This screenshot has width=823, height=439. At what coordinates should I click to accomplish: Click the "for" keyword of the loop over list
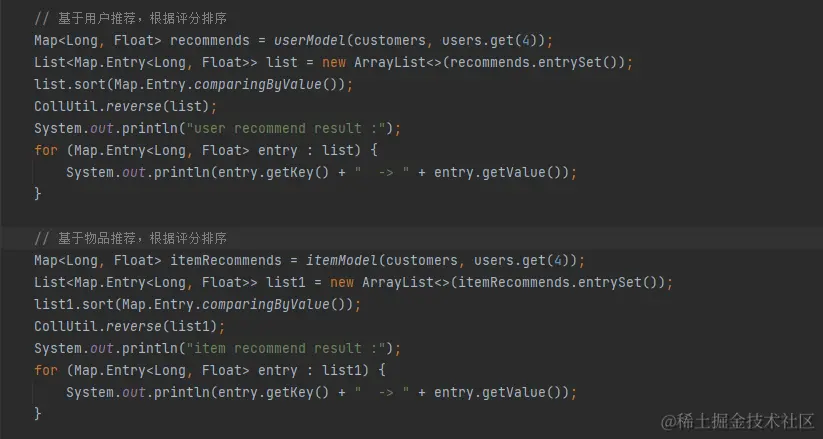(46, 151)
